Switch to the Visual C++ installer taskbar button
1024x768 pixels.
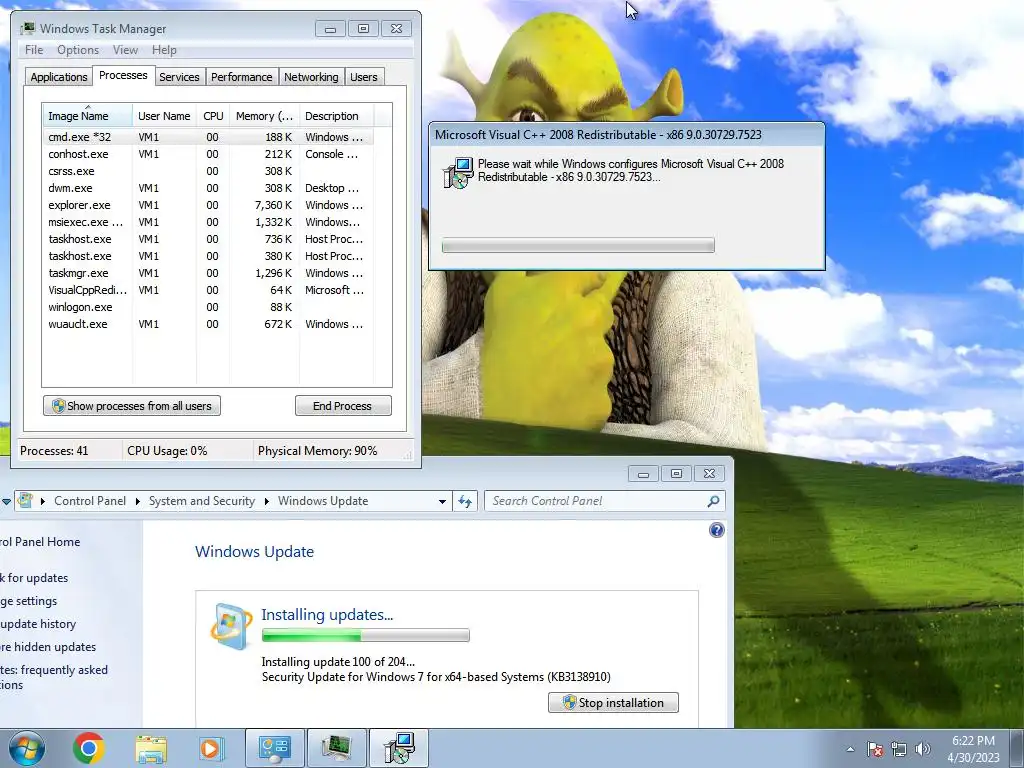point(399,748)
